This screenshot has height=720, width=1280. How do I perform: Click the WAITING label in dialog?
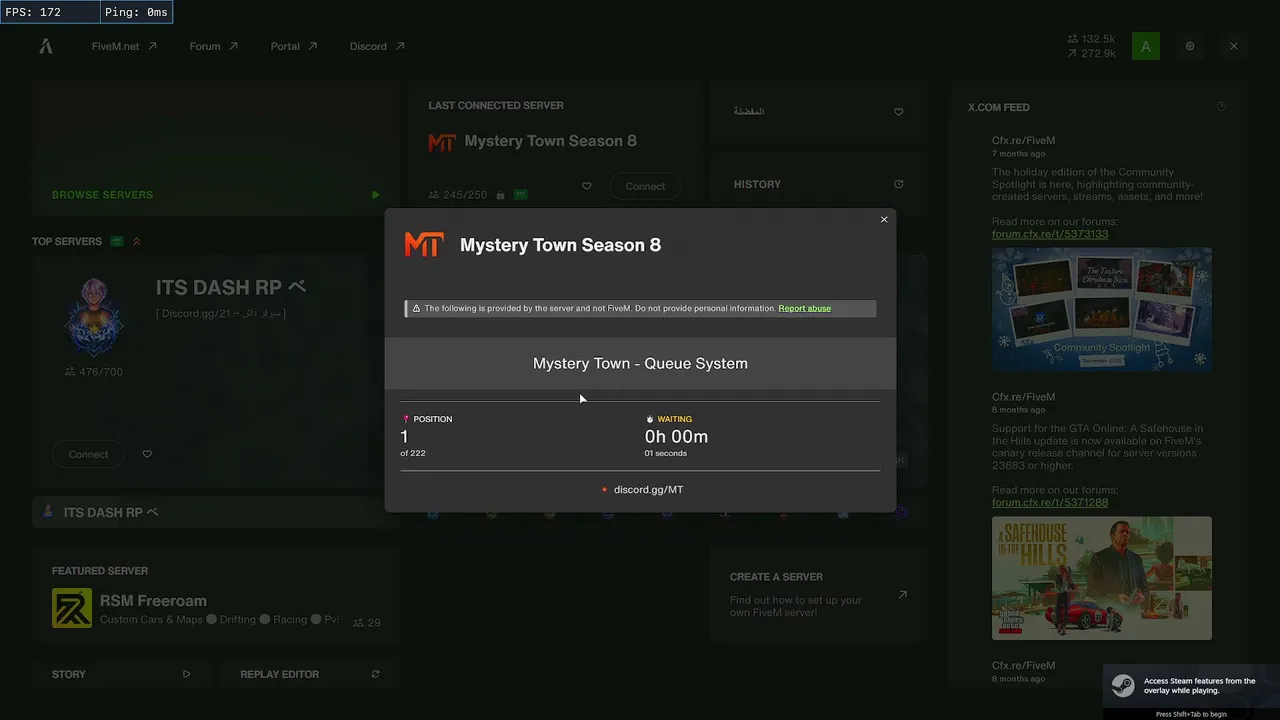coord(674,419)
